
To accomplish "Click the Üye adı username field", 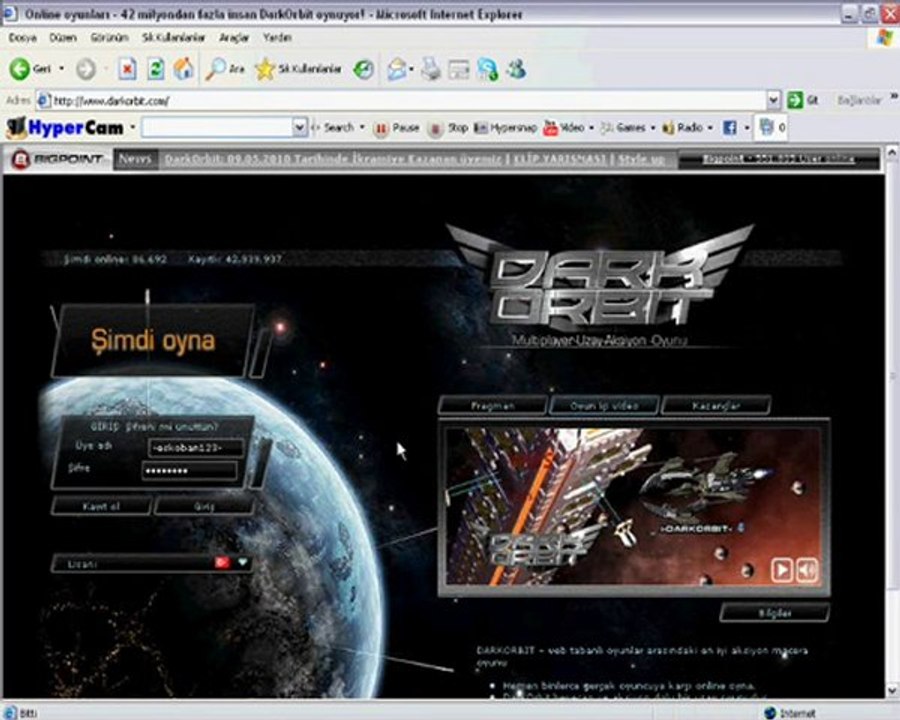I will (196, 448).
